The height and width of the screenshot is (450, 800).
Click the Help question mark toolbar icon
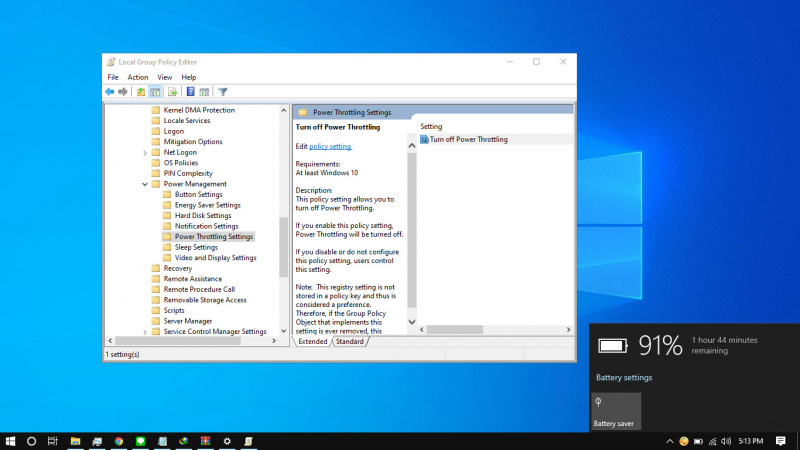click(190, 92)
